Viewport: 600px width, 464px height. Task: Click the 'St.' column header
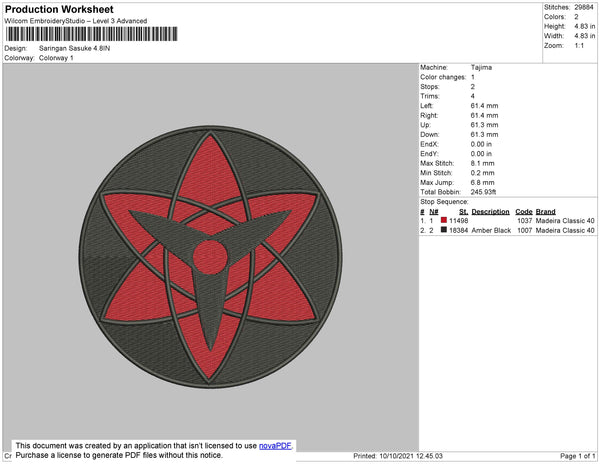(x=463, y=212)
